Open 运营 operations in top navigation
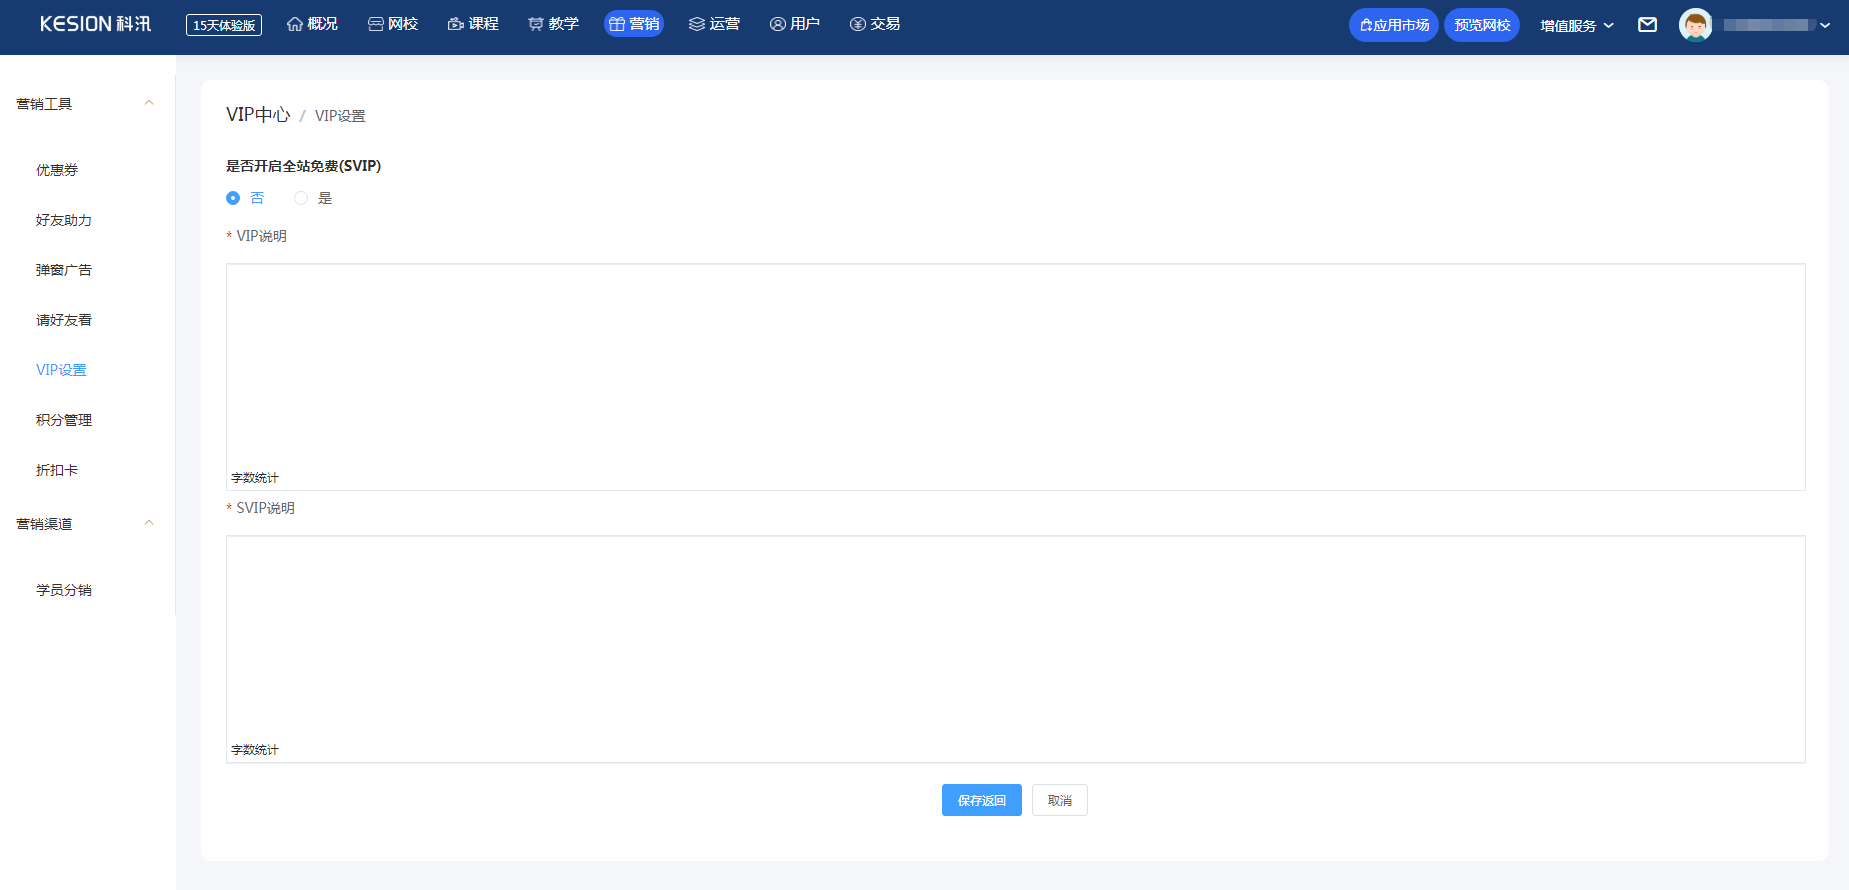1849x890 pixels. [714, 24]
